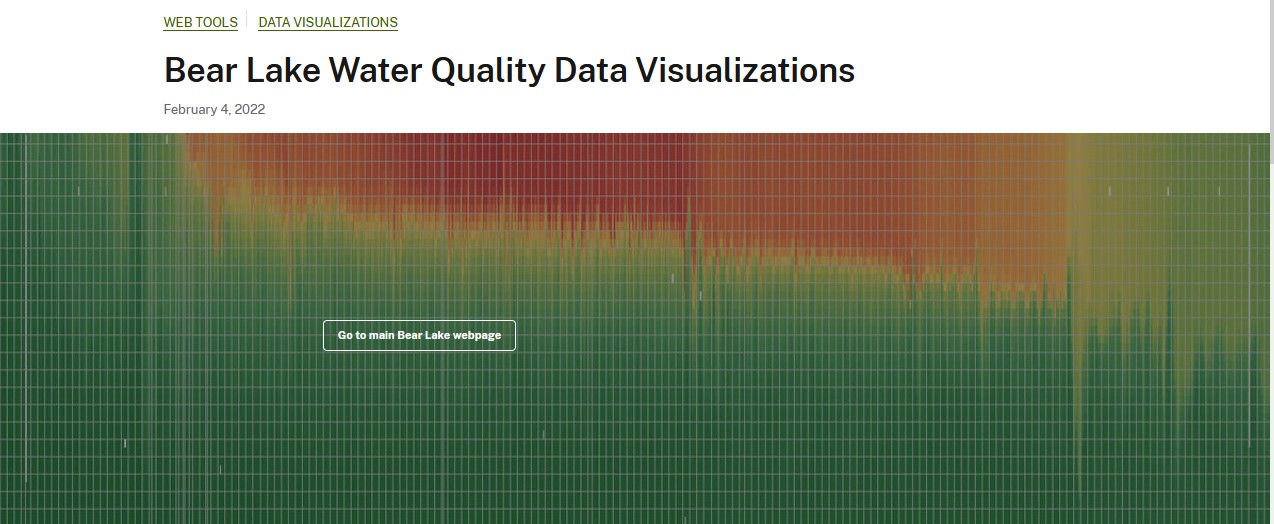Click the Go to main Bear Lake webpage button

419,335
